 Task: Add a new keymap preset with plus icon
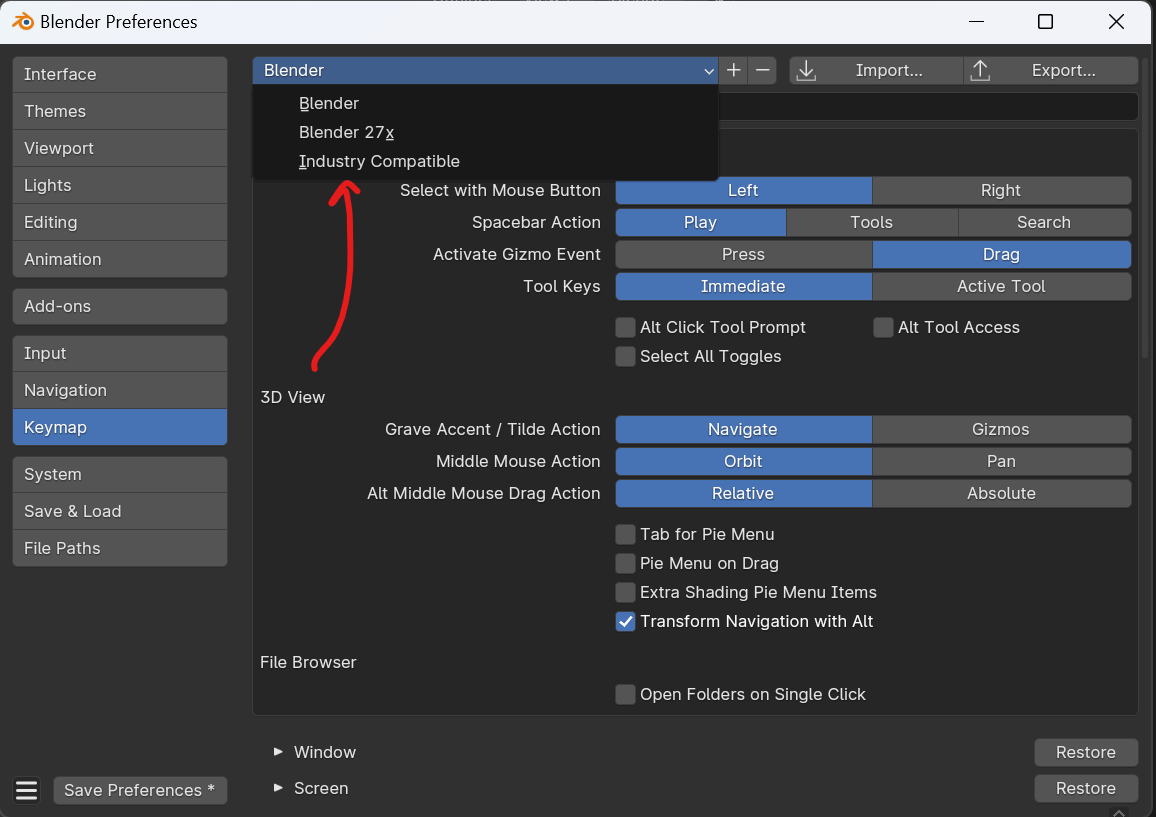pyautogui.click(x=734, y=71)
